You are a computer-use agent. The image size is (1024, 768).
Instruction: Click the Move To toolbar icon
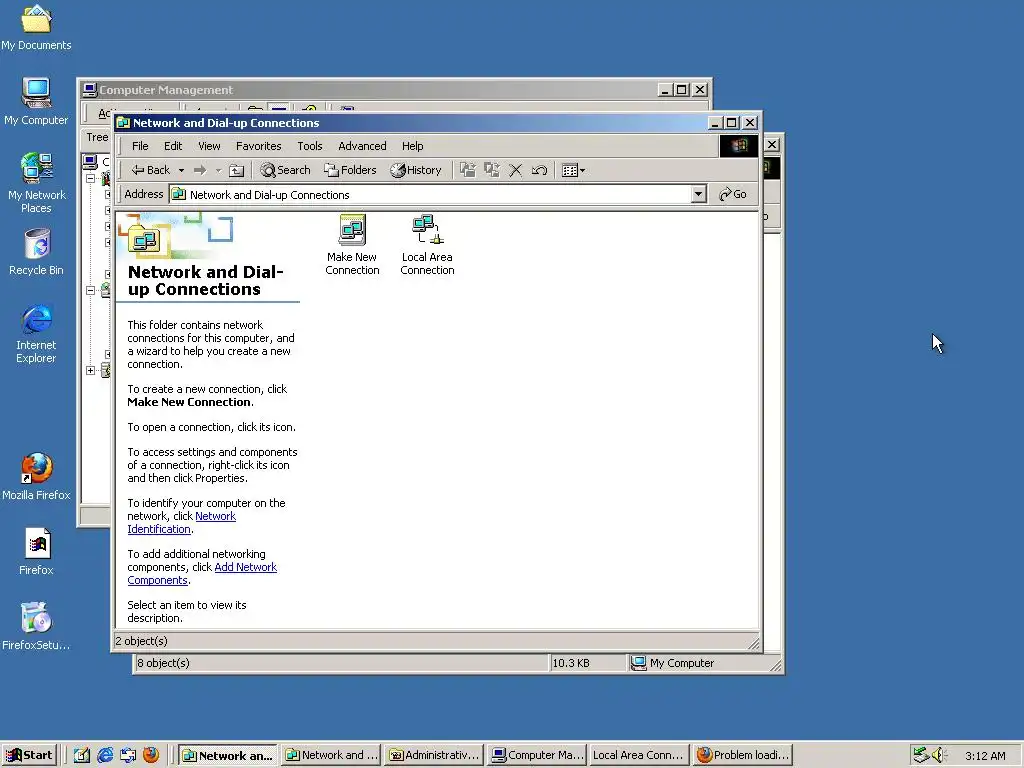coord(468,170)
